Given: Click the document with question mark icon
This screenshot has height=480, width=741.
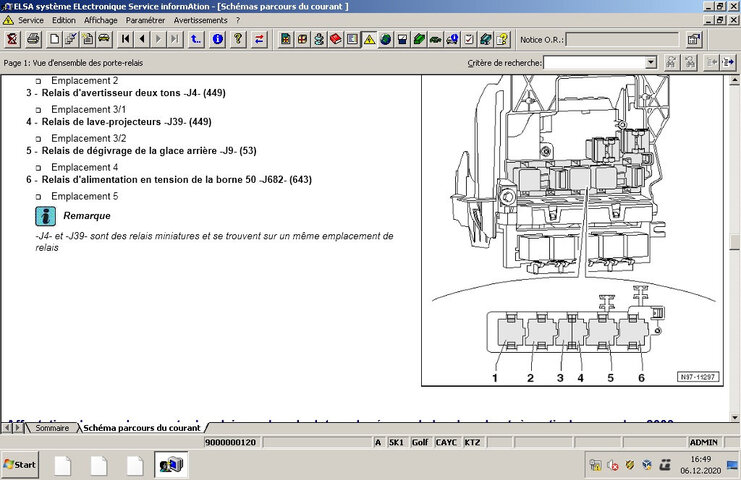Looking at the screenshot, I should point(502,39).
